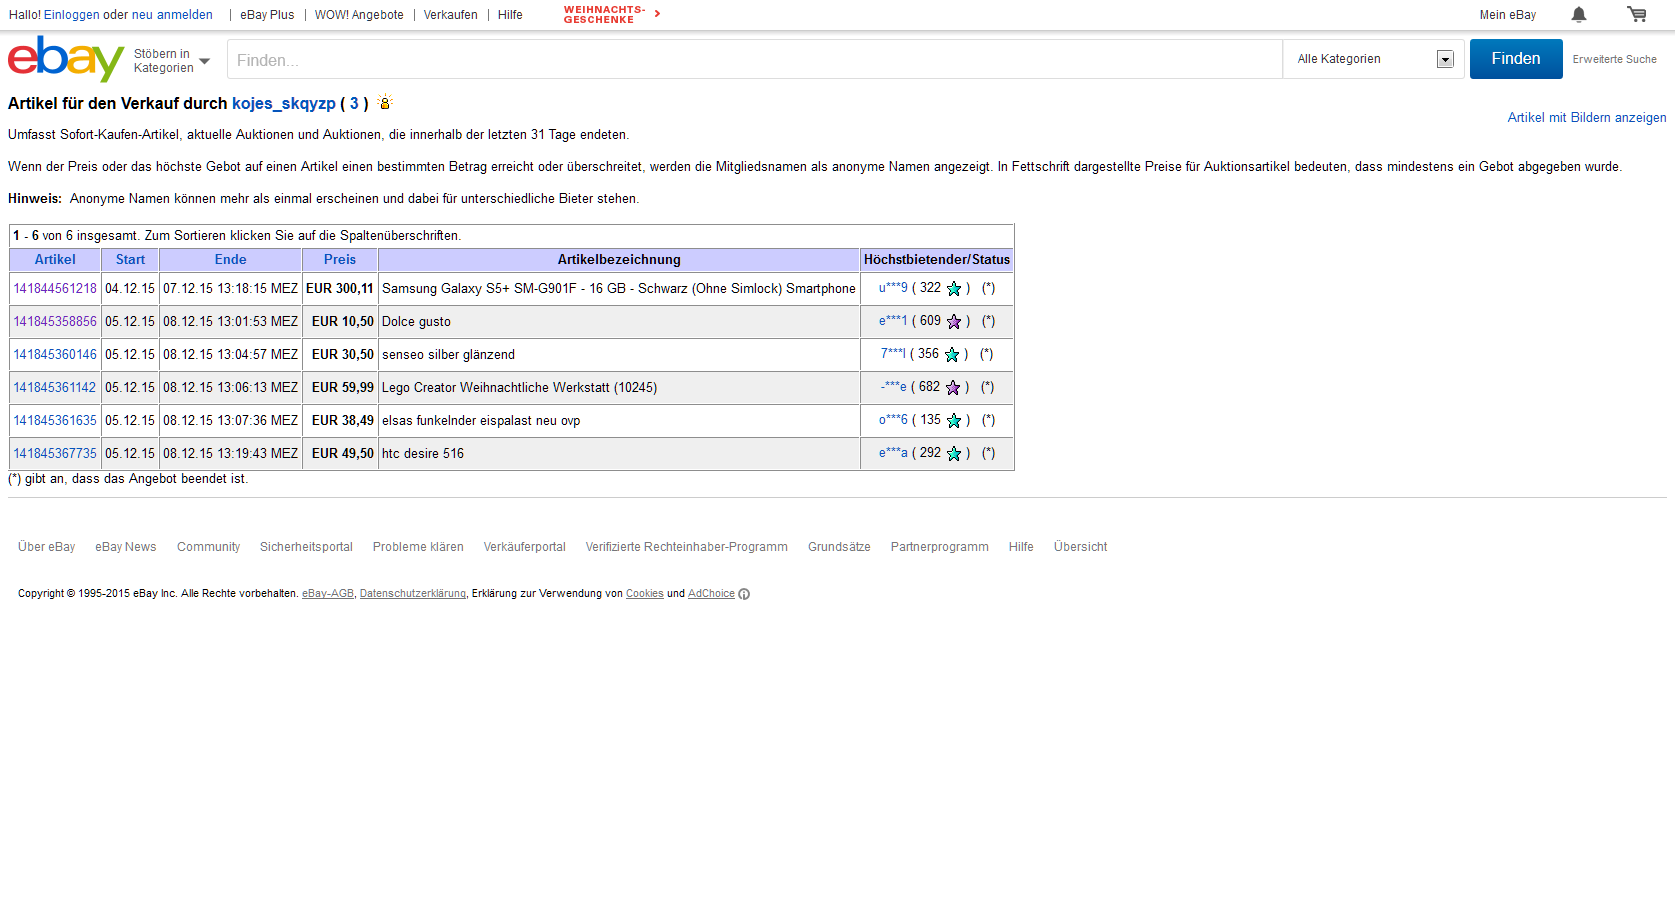The height and width of the screenshot is (908, 1675).
Task: Open item number 141845367735
Action: tap(55, 454)
